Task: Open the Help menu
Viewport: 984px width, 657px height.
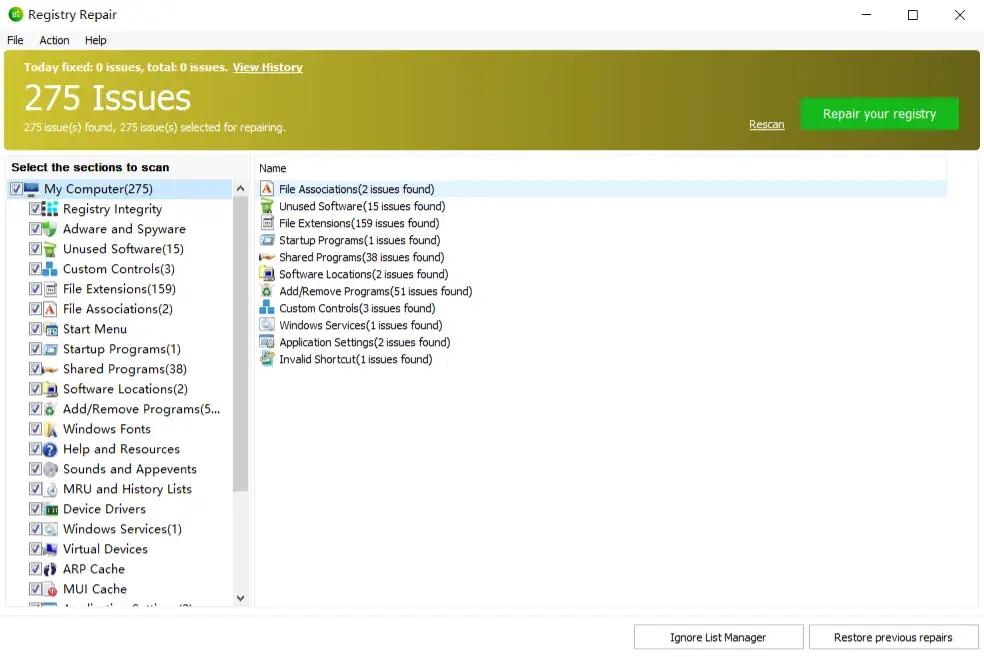Action: (x=95, y=40)
